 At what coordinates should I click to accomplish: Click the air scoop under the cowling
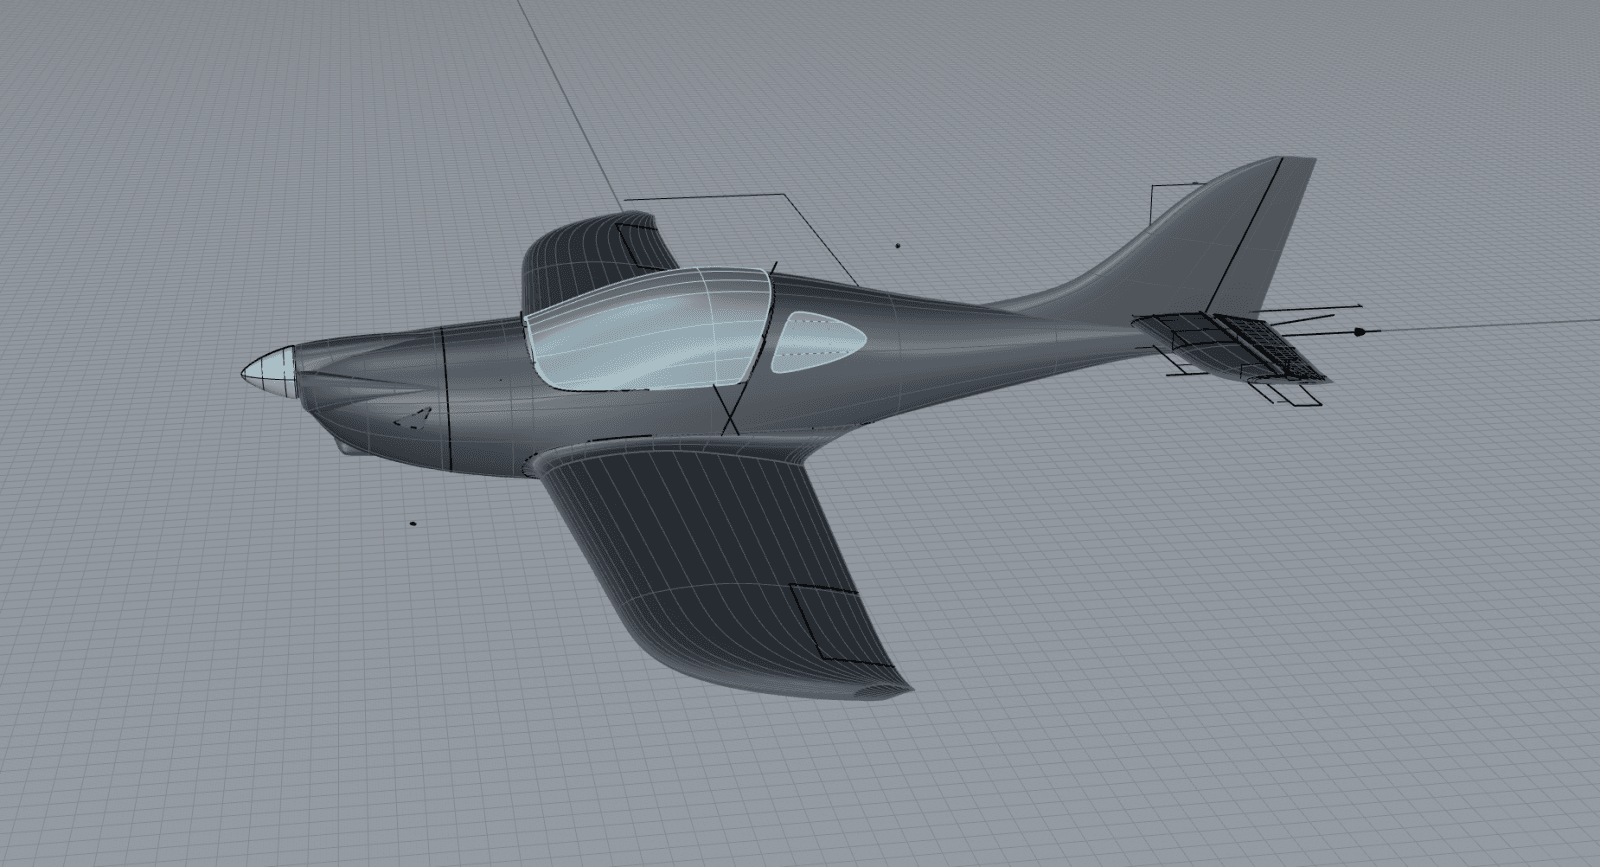click(347, 448)
